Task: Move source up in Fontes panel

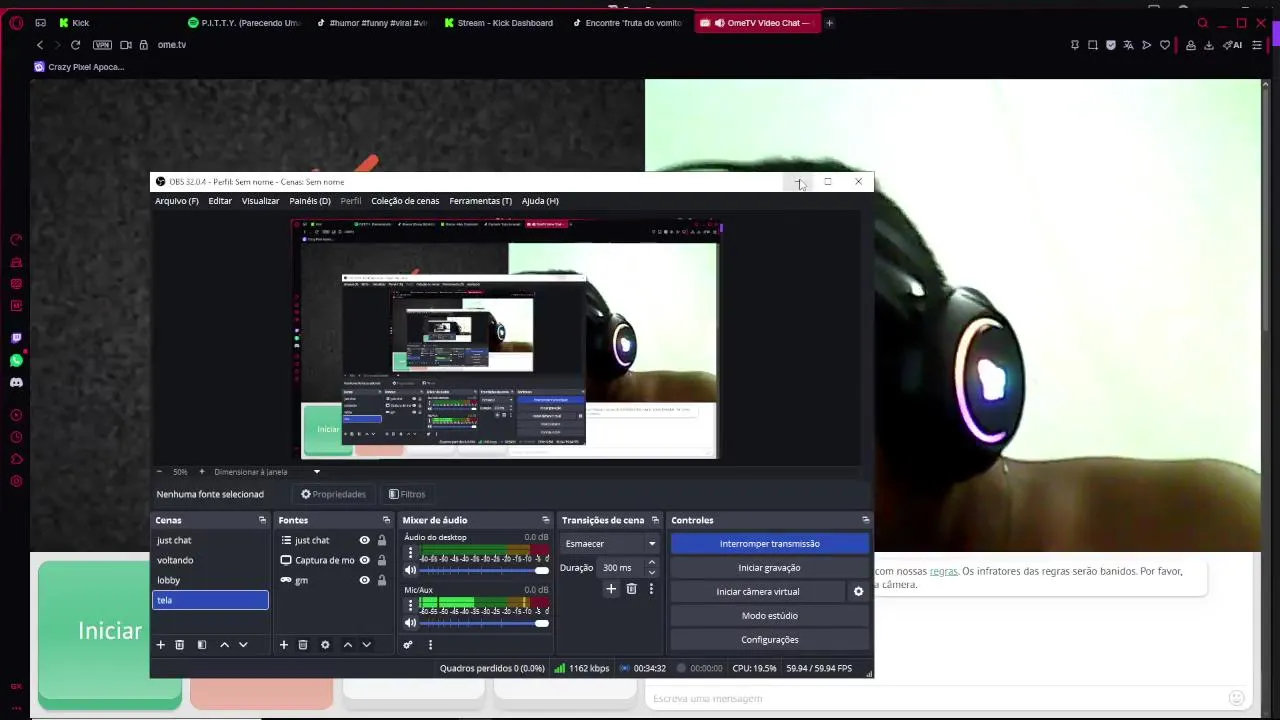Action: click(x=348, y=645)
